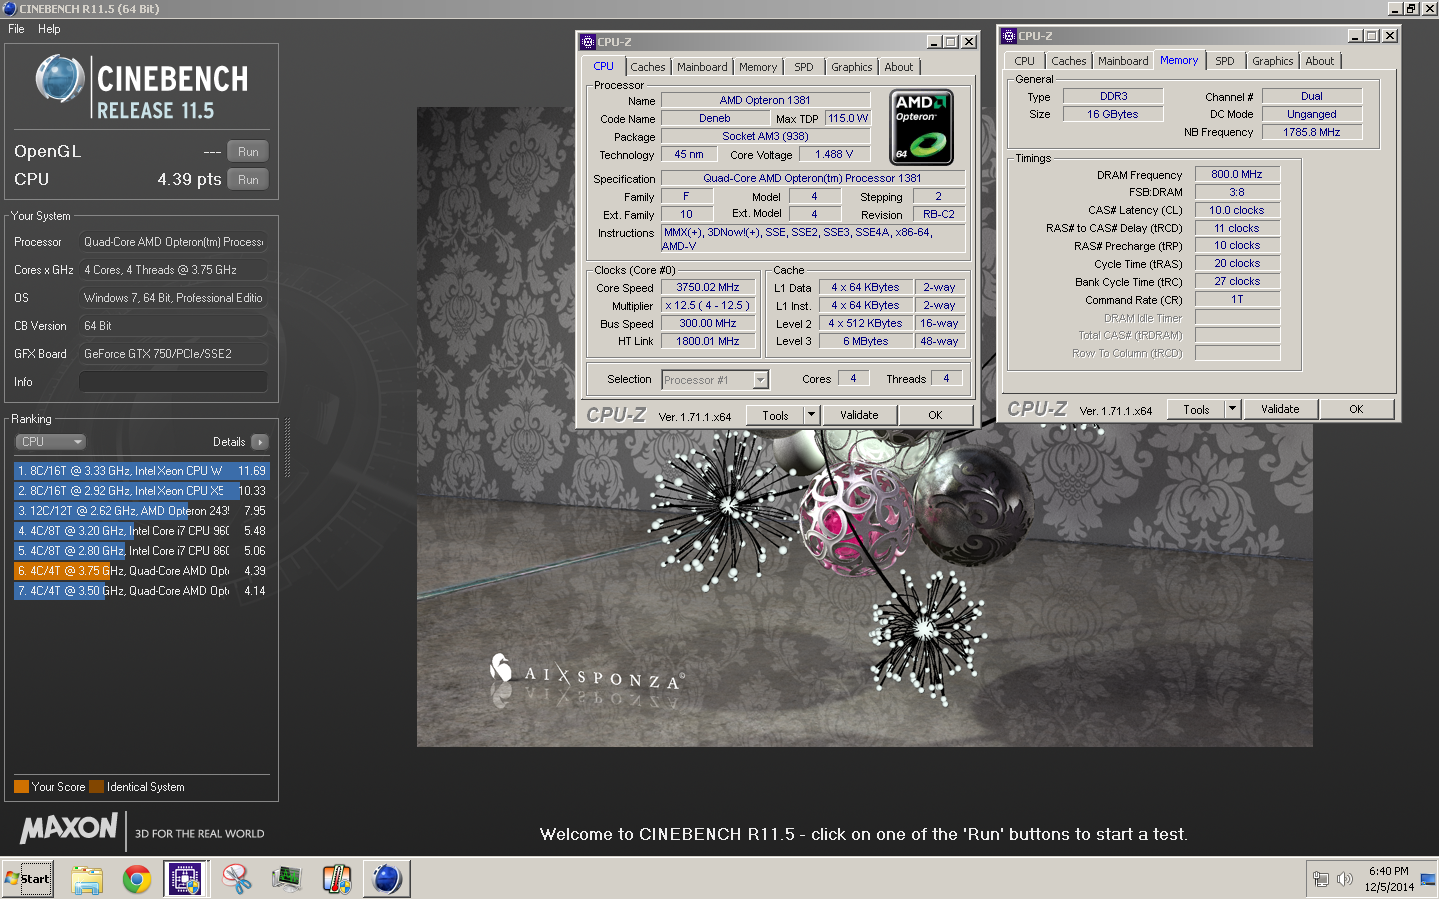Click the orange Your Score legend swatch
The width and height of the screenshot is (1439, 899).
coord(21,787)
